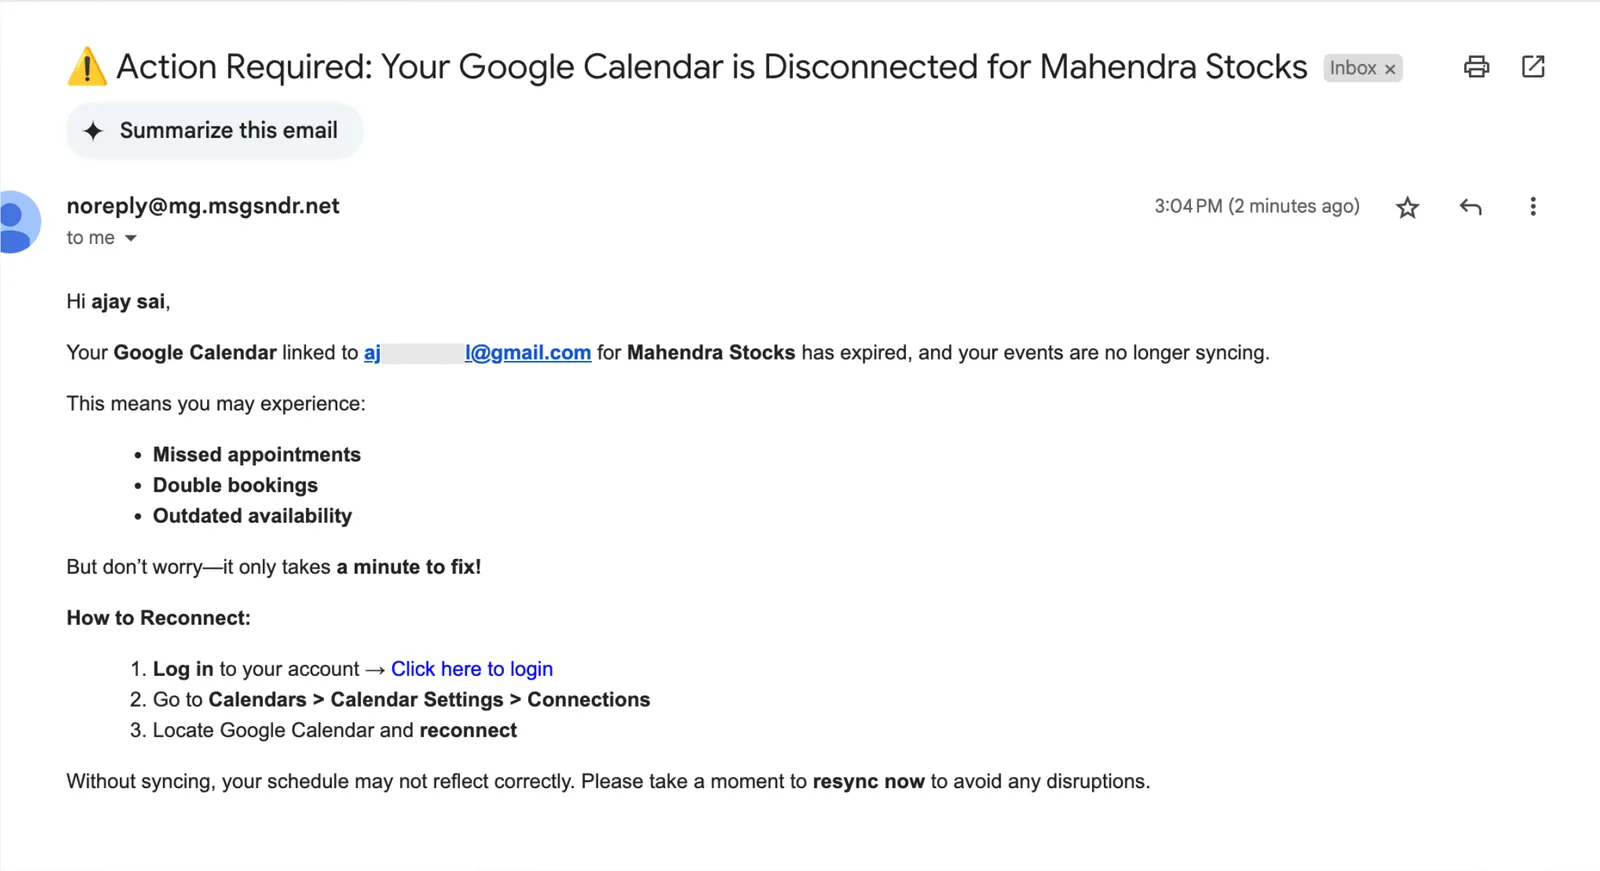Click the 3:04 PM timestamp

click(1257, 206)
